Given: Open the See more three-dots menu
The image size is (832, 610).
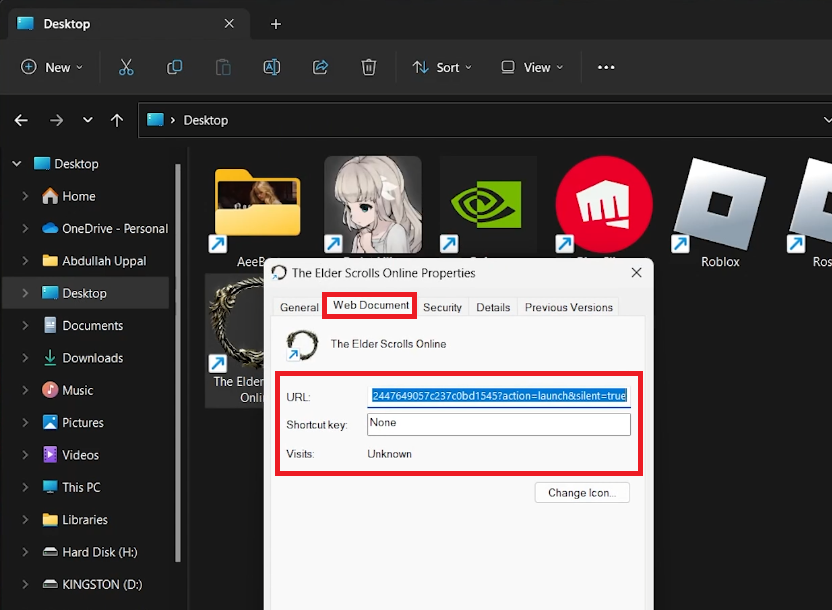Looking at the screenshot, I should 606,67.
